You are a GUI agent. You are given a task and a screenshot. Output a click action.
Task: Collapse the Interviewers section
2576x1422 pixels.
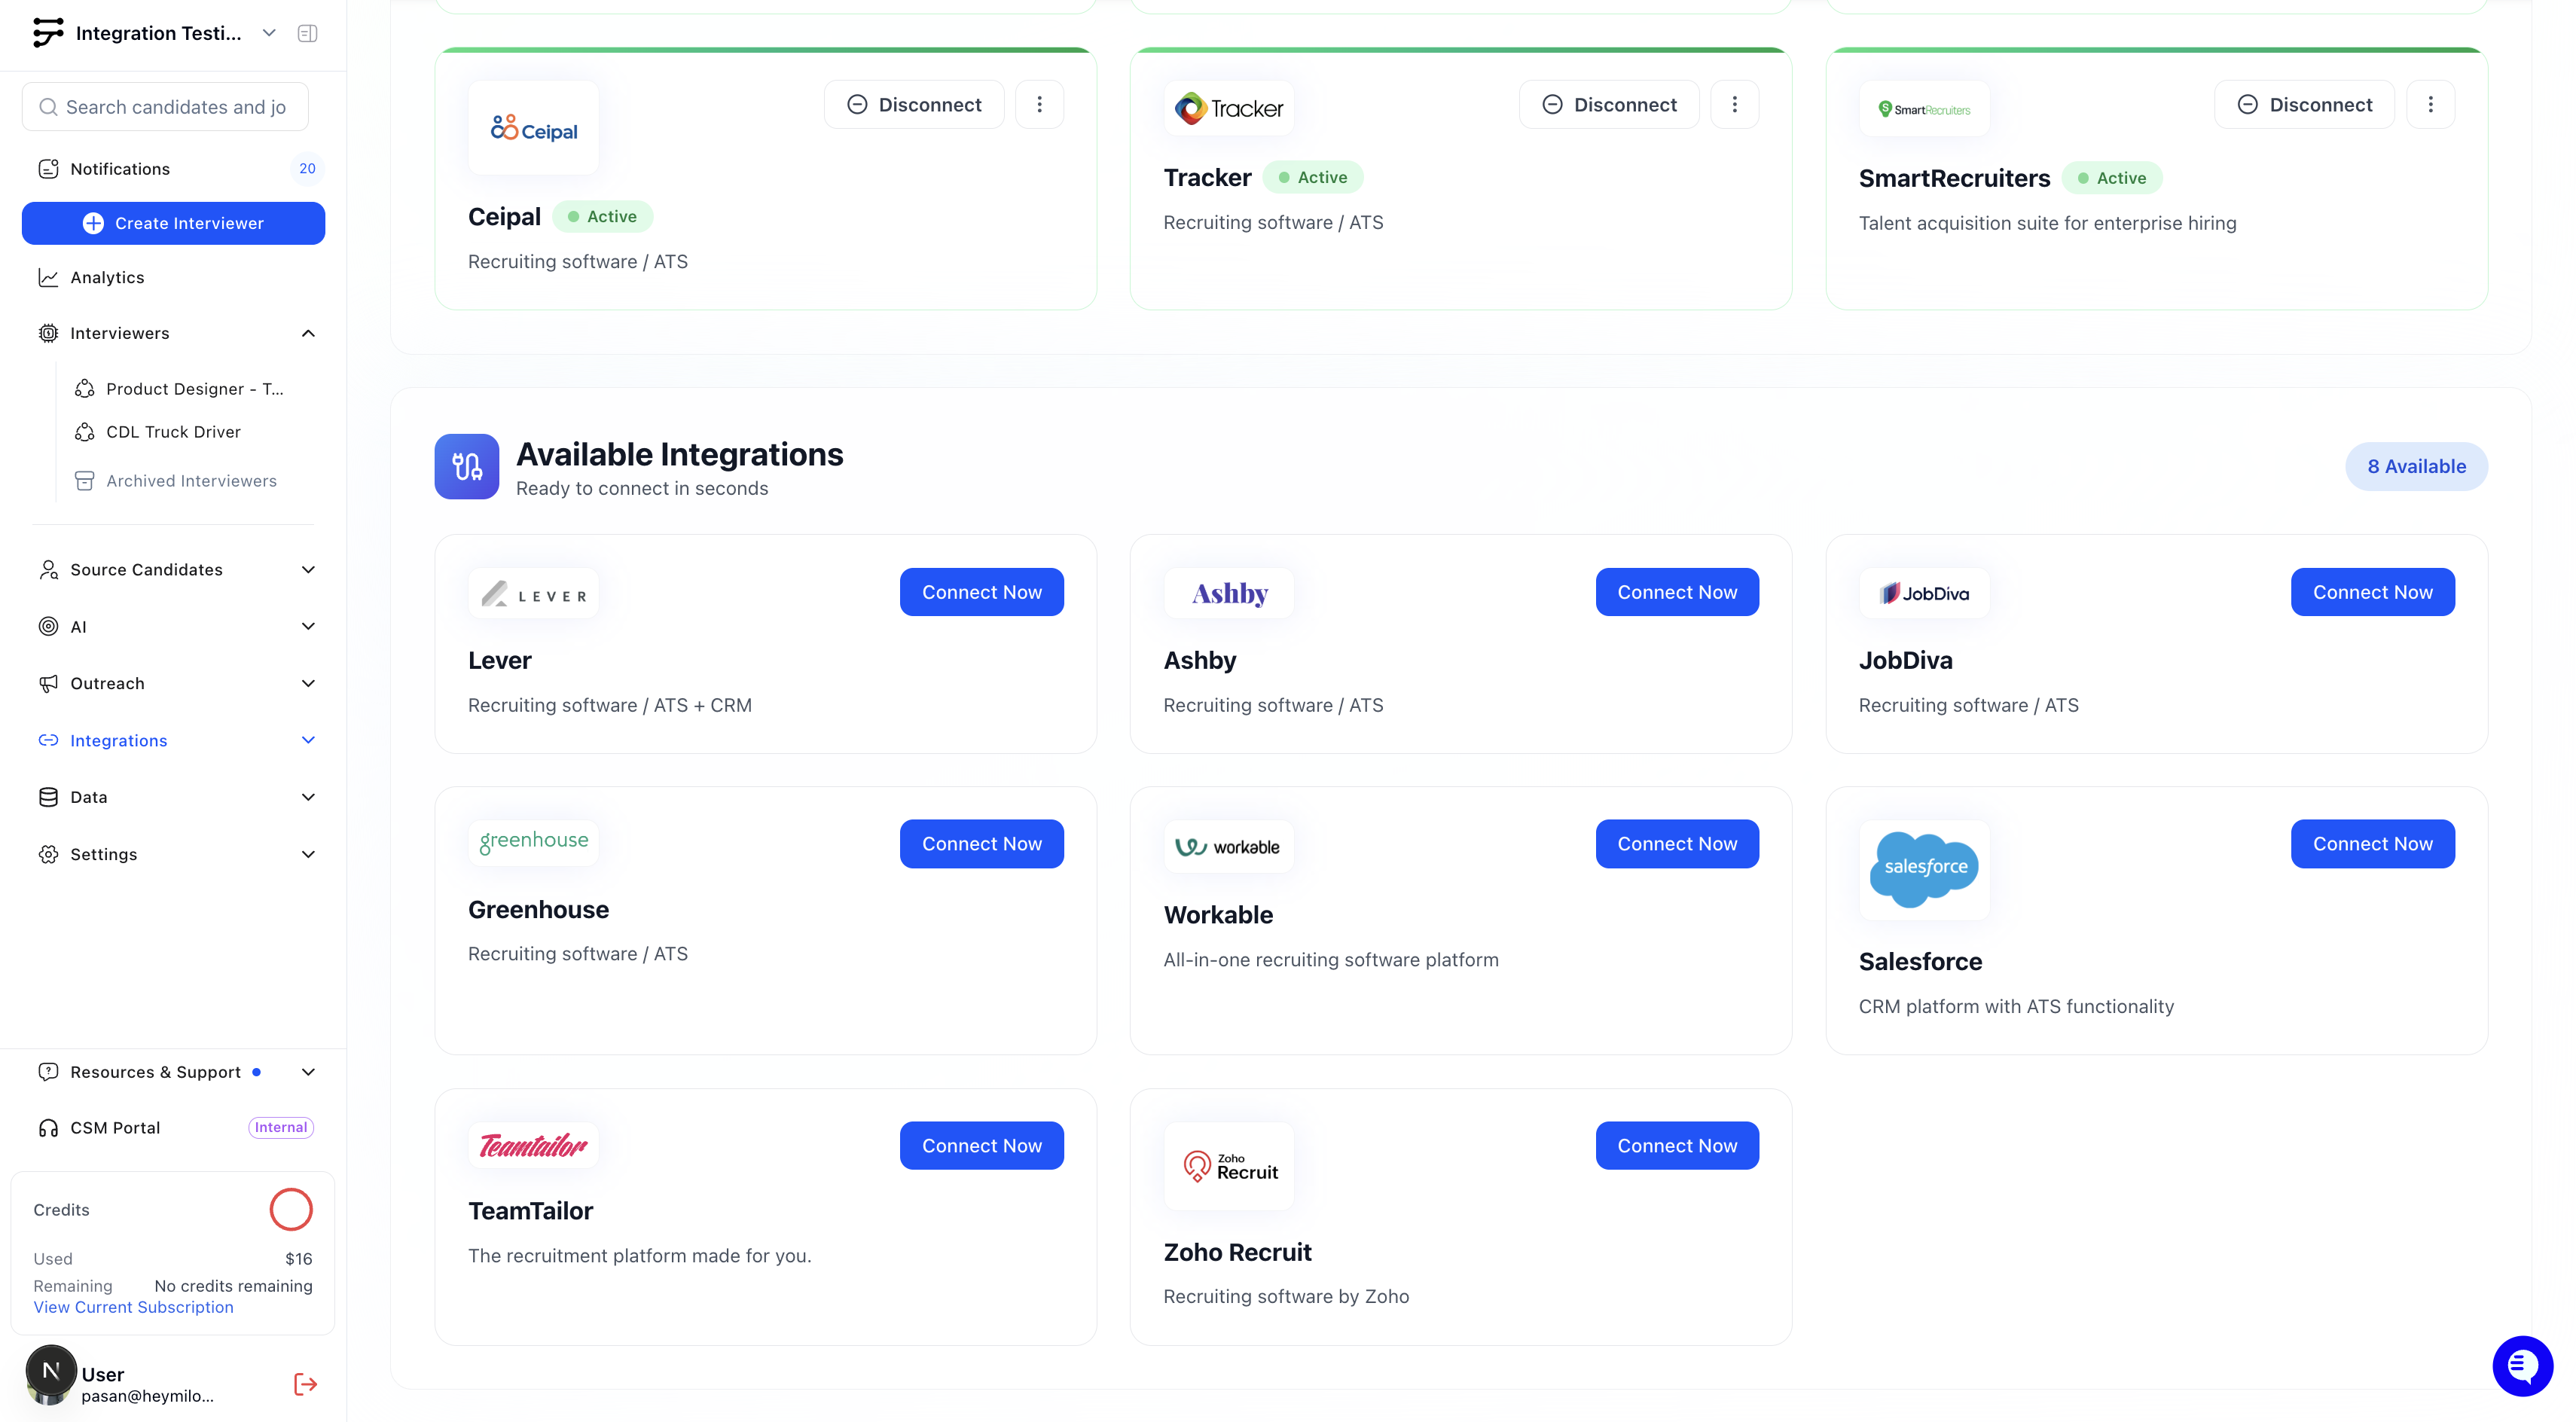click(308, 333)
